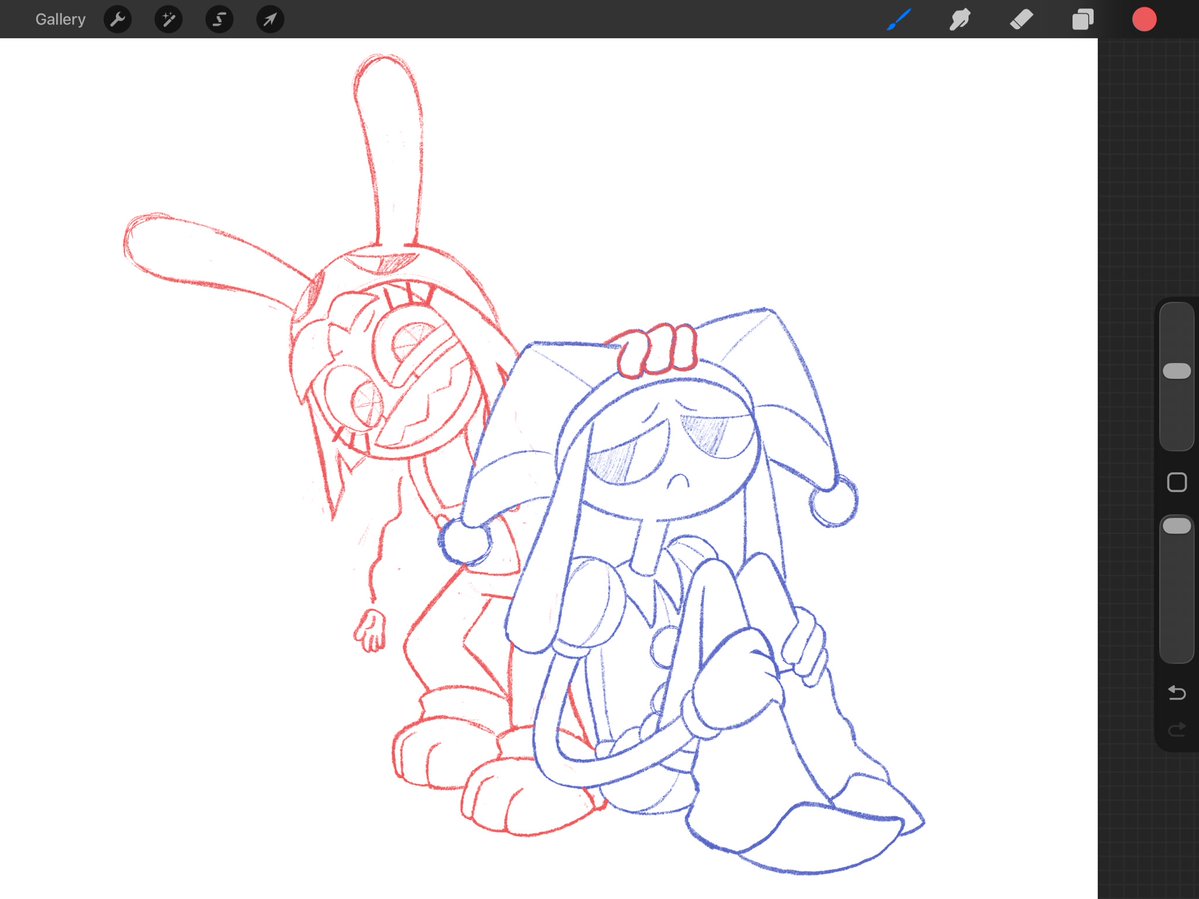Select the Smudge tool
The width and height of the screenshot is (1199, 899).
960,19
